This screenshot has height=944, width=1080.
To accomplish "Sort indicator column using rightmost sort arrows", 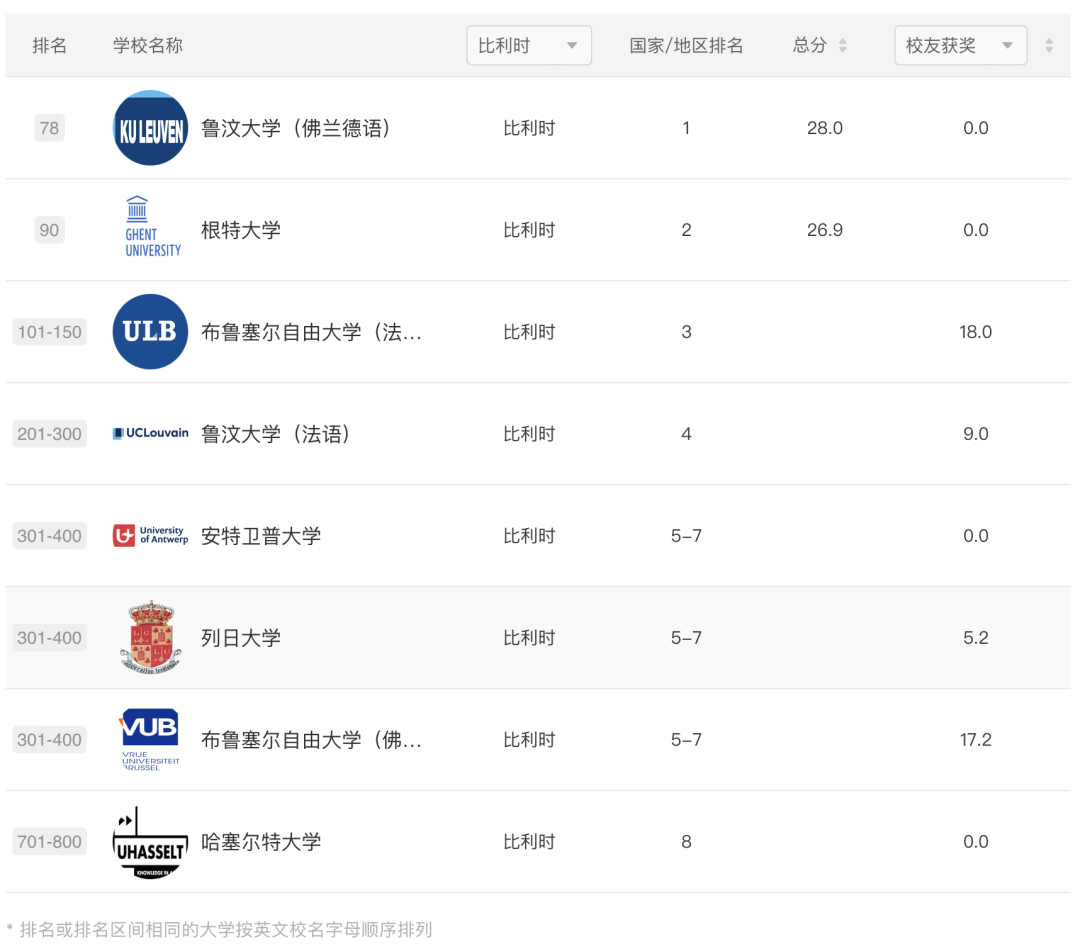I will click(1048, 45).
